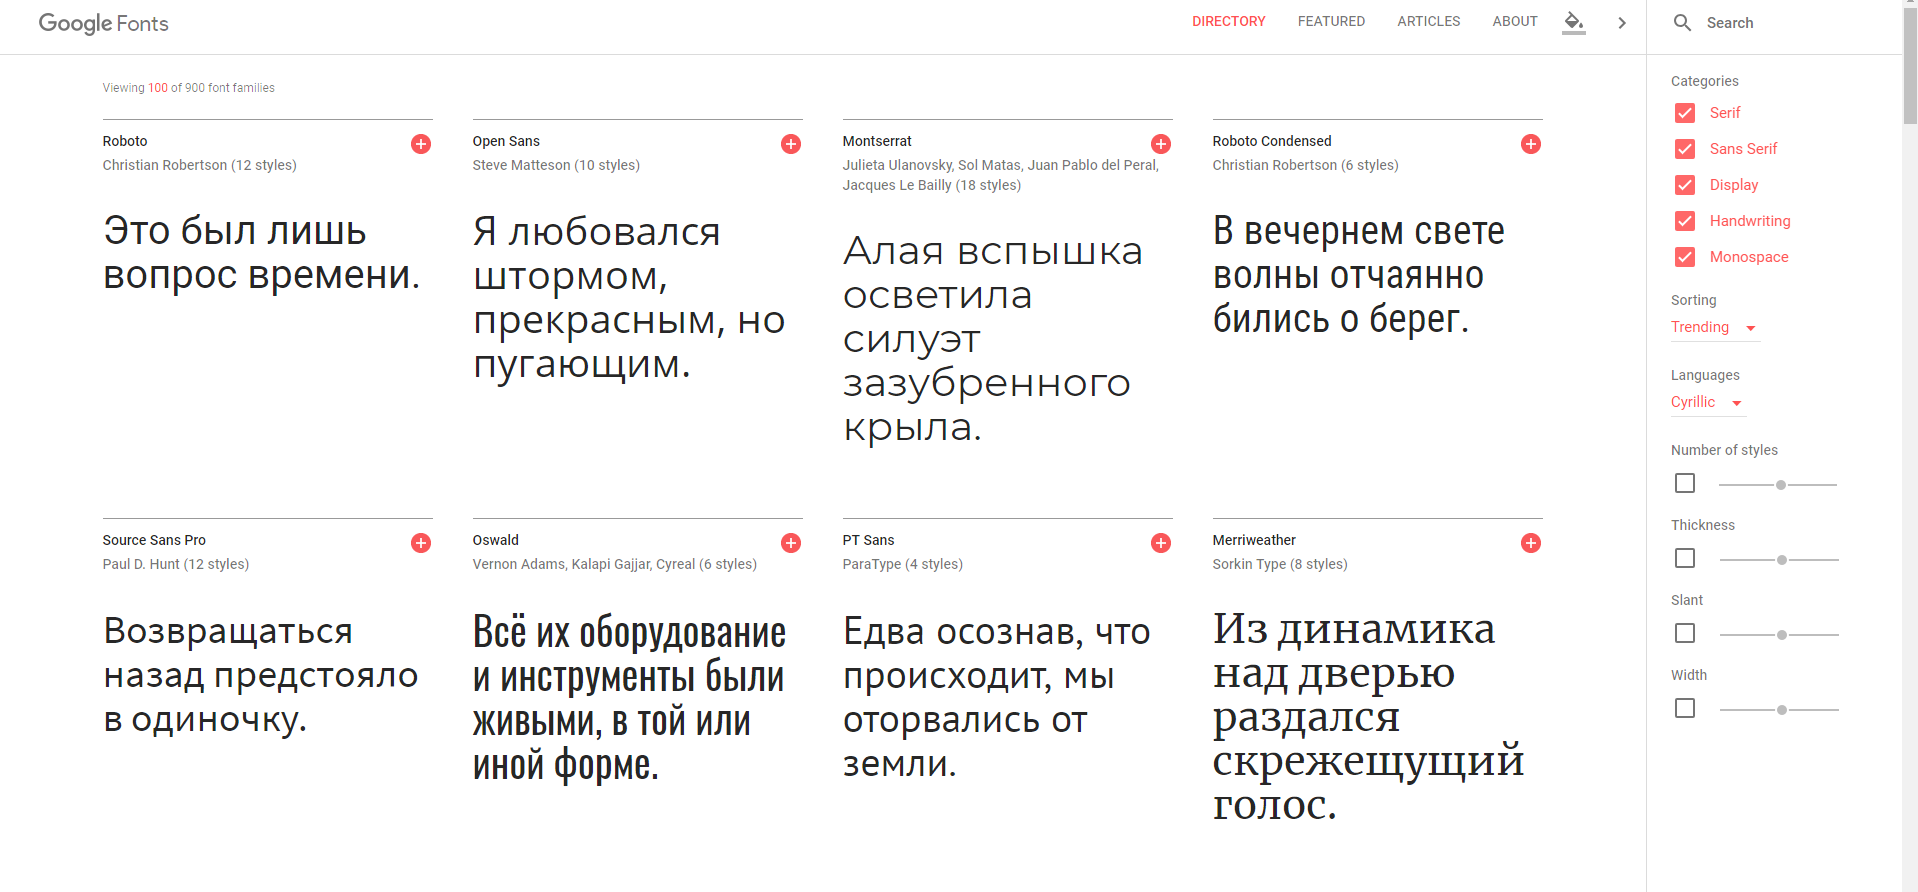This screenshot has height=892, width=1918.
Task: Click 'Viewing 100 of 900 font families' text
Action: [x=189, y=88]
